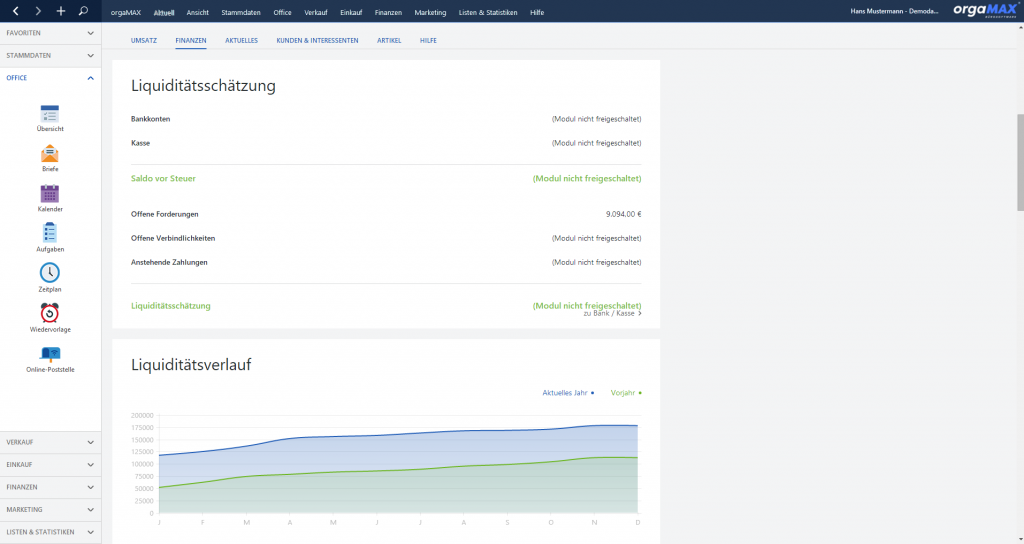1024x544 pixels.
Task: Expand the Einkauf sidebar section
Action: (x=50, y=464)
